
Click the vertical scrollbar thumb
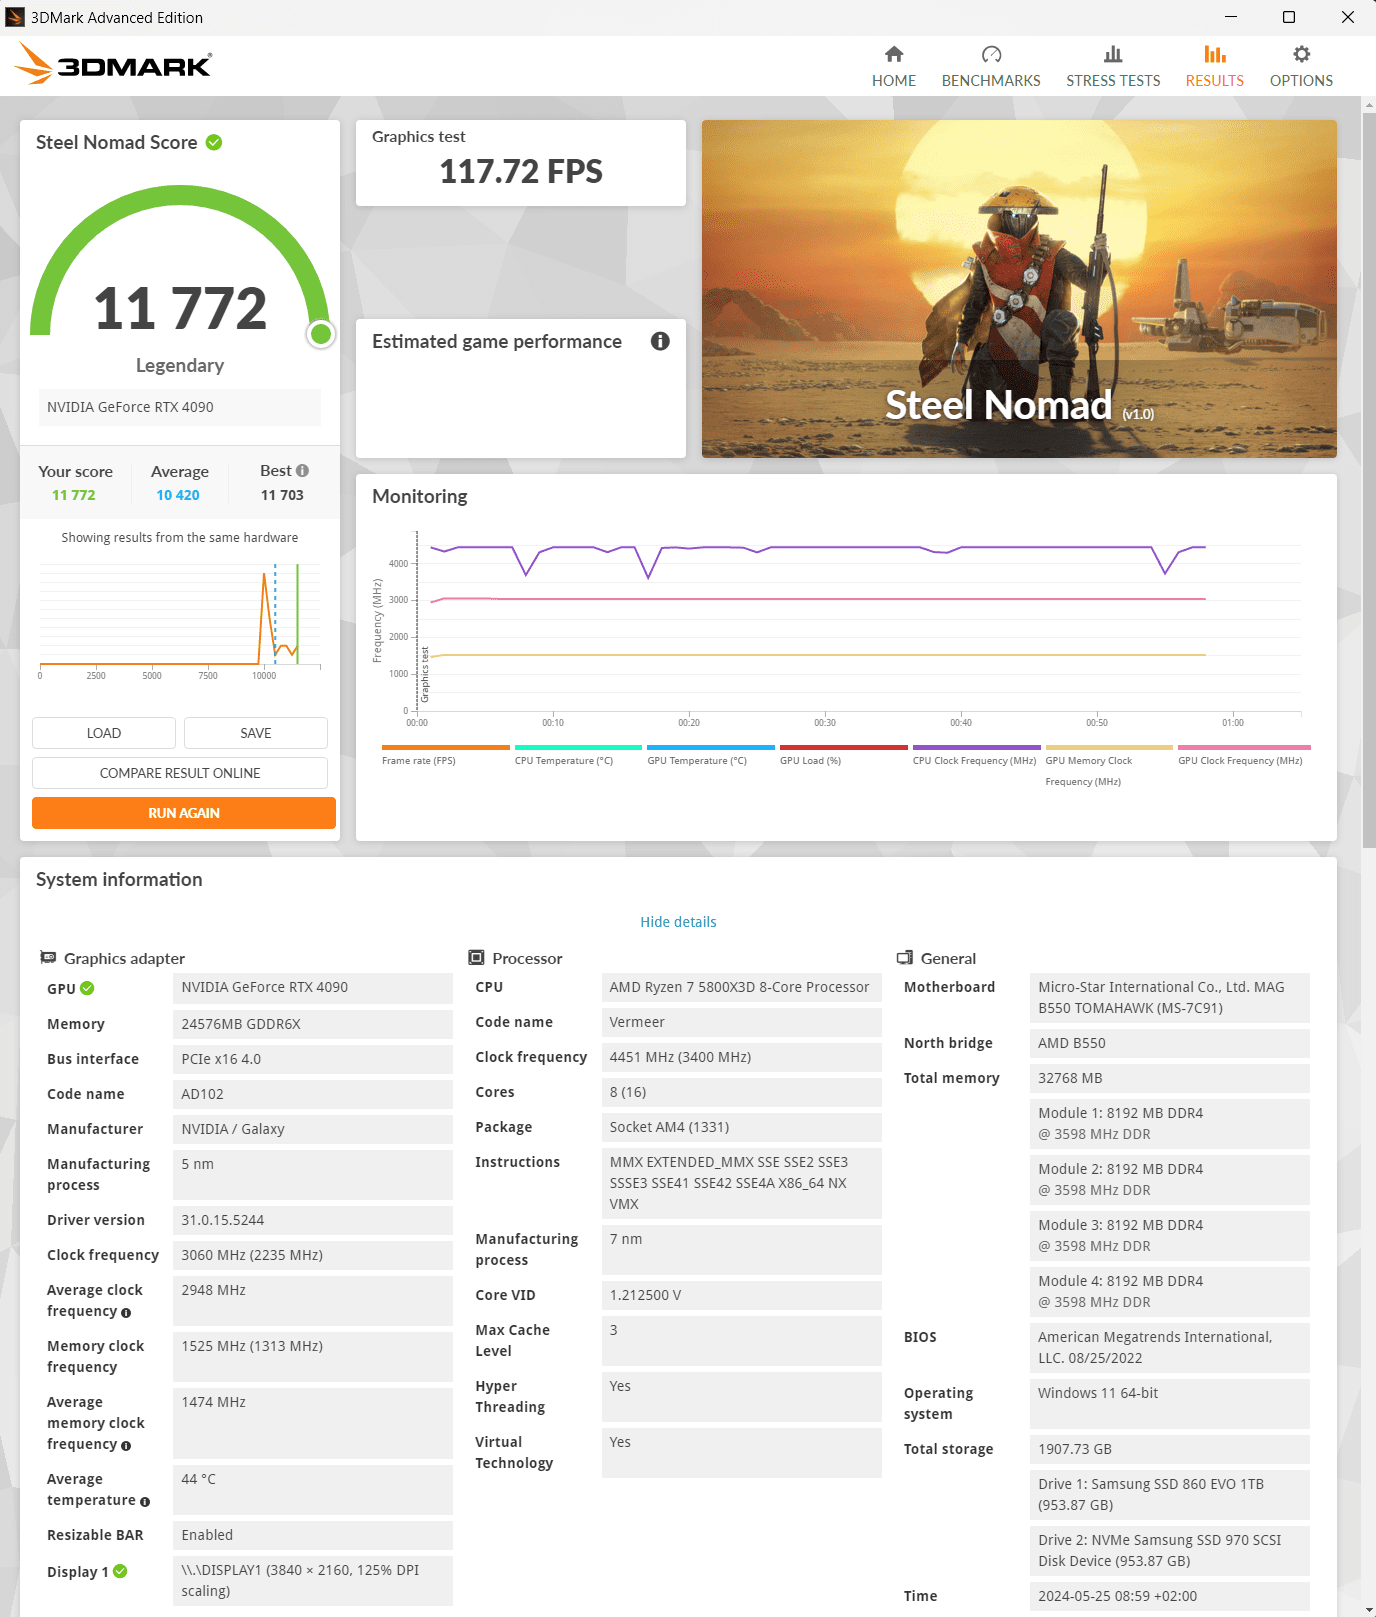pyautogui.click(x=1368, y=480)
